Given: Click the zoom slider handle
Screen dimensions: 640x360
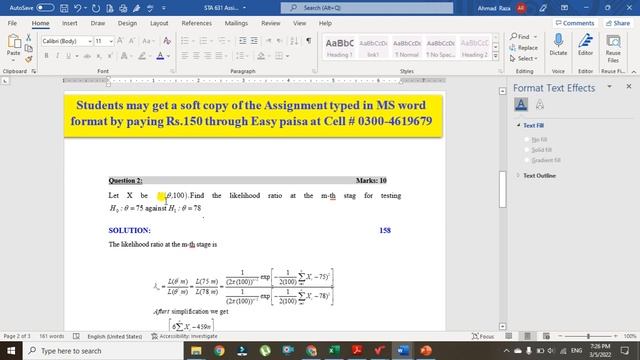Looking at the screenshot, I should tap(588, 336).
